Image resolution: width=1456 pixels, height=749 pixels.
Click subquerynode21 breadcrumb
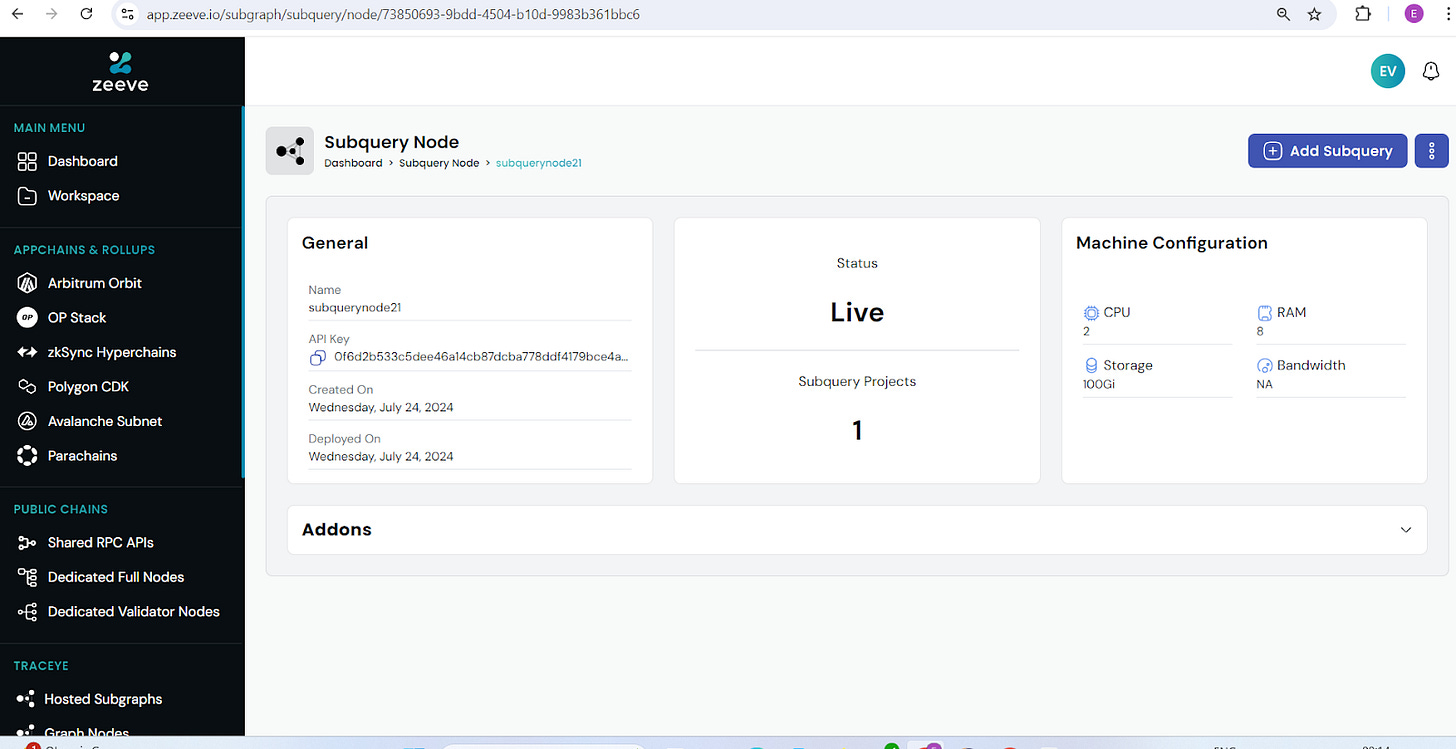(x=539, y=163)
